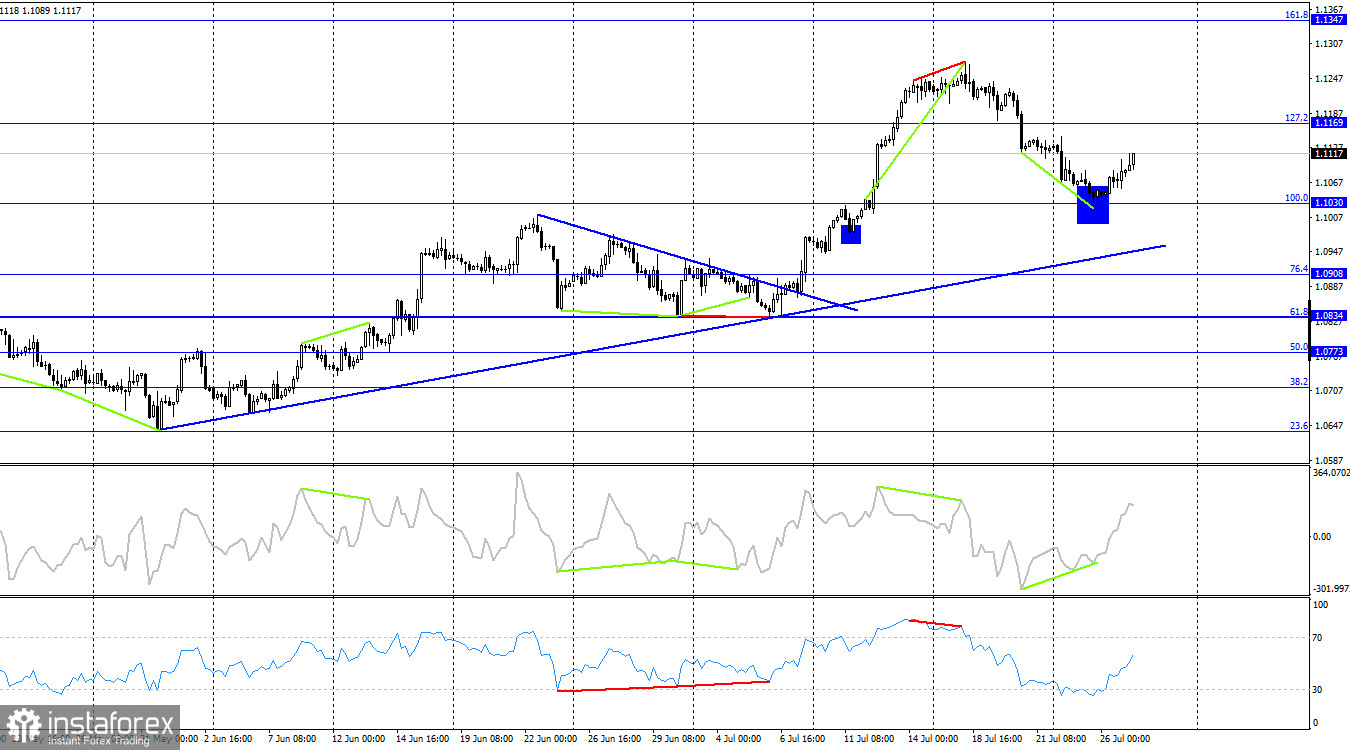The width and height of the screenshot is (1350, 750).
Task: Click the 11 Jul 08:00 time label
Action: 869,740
